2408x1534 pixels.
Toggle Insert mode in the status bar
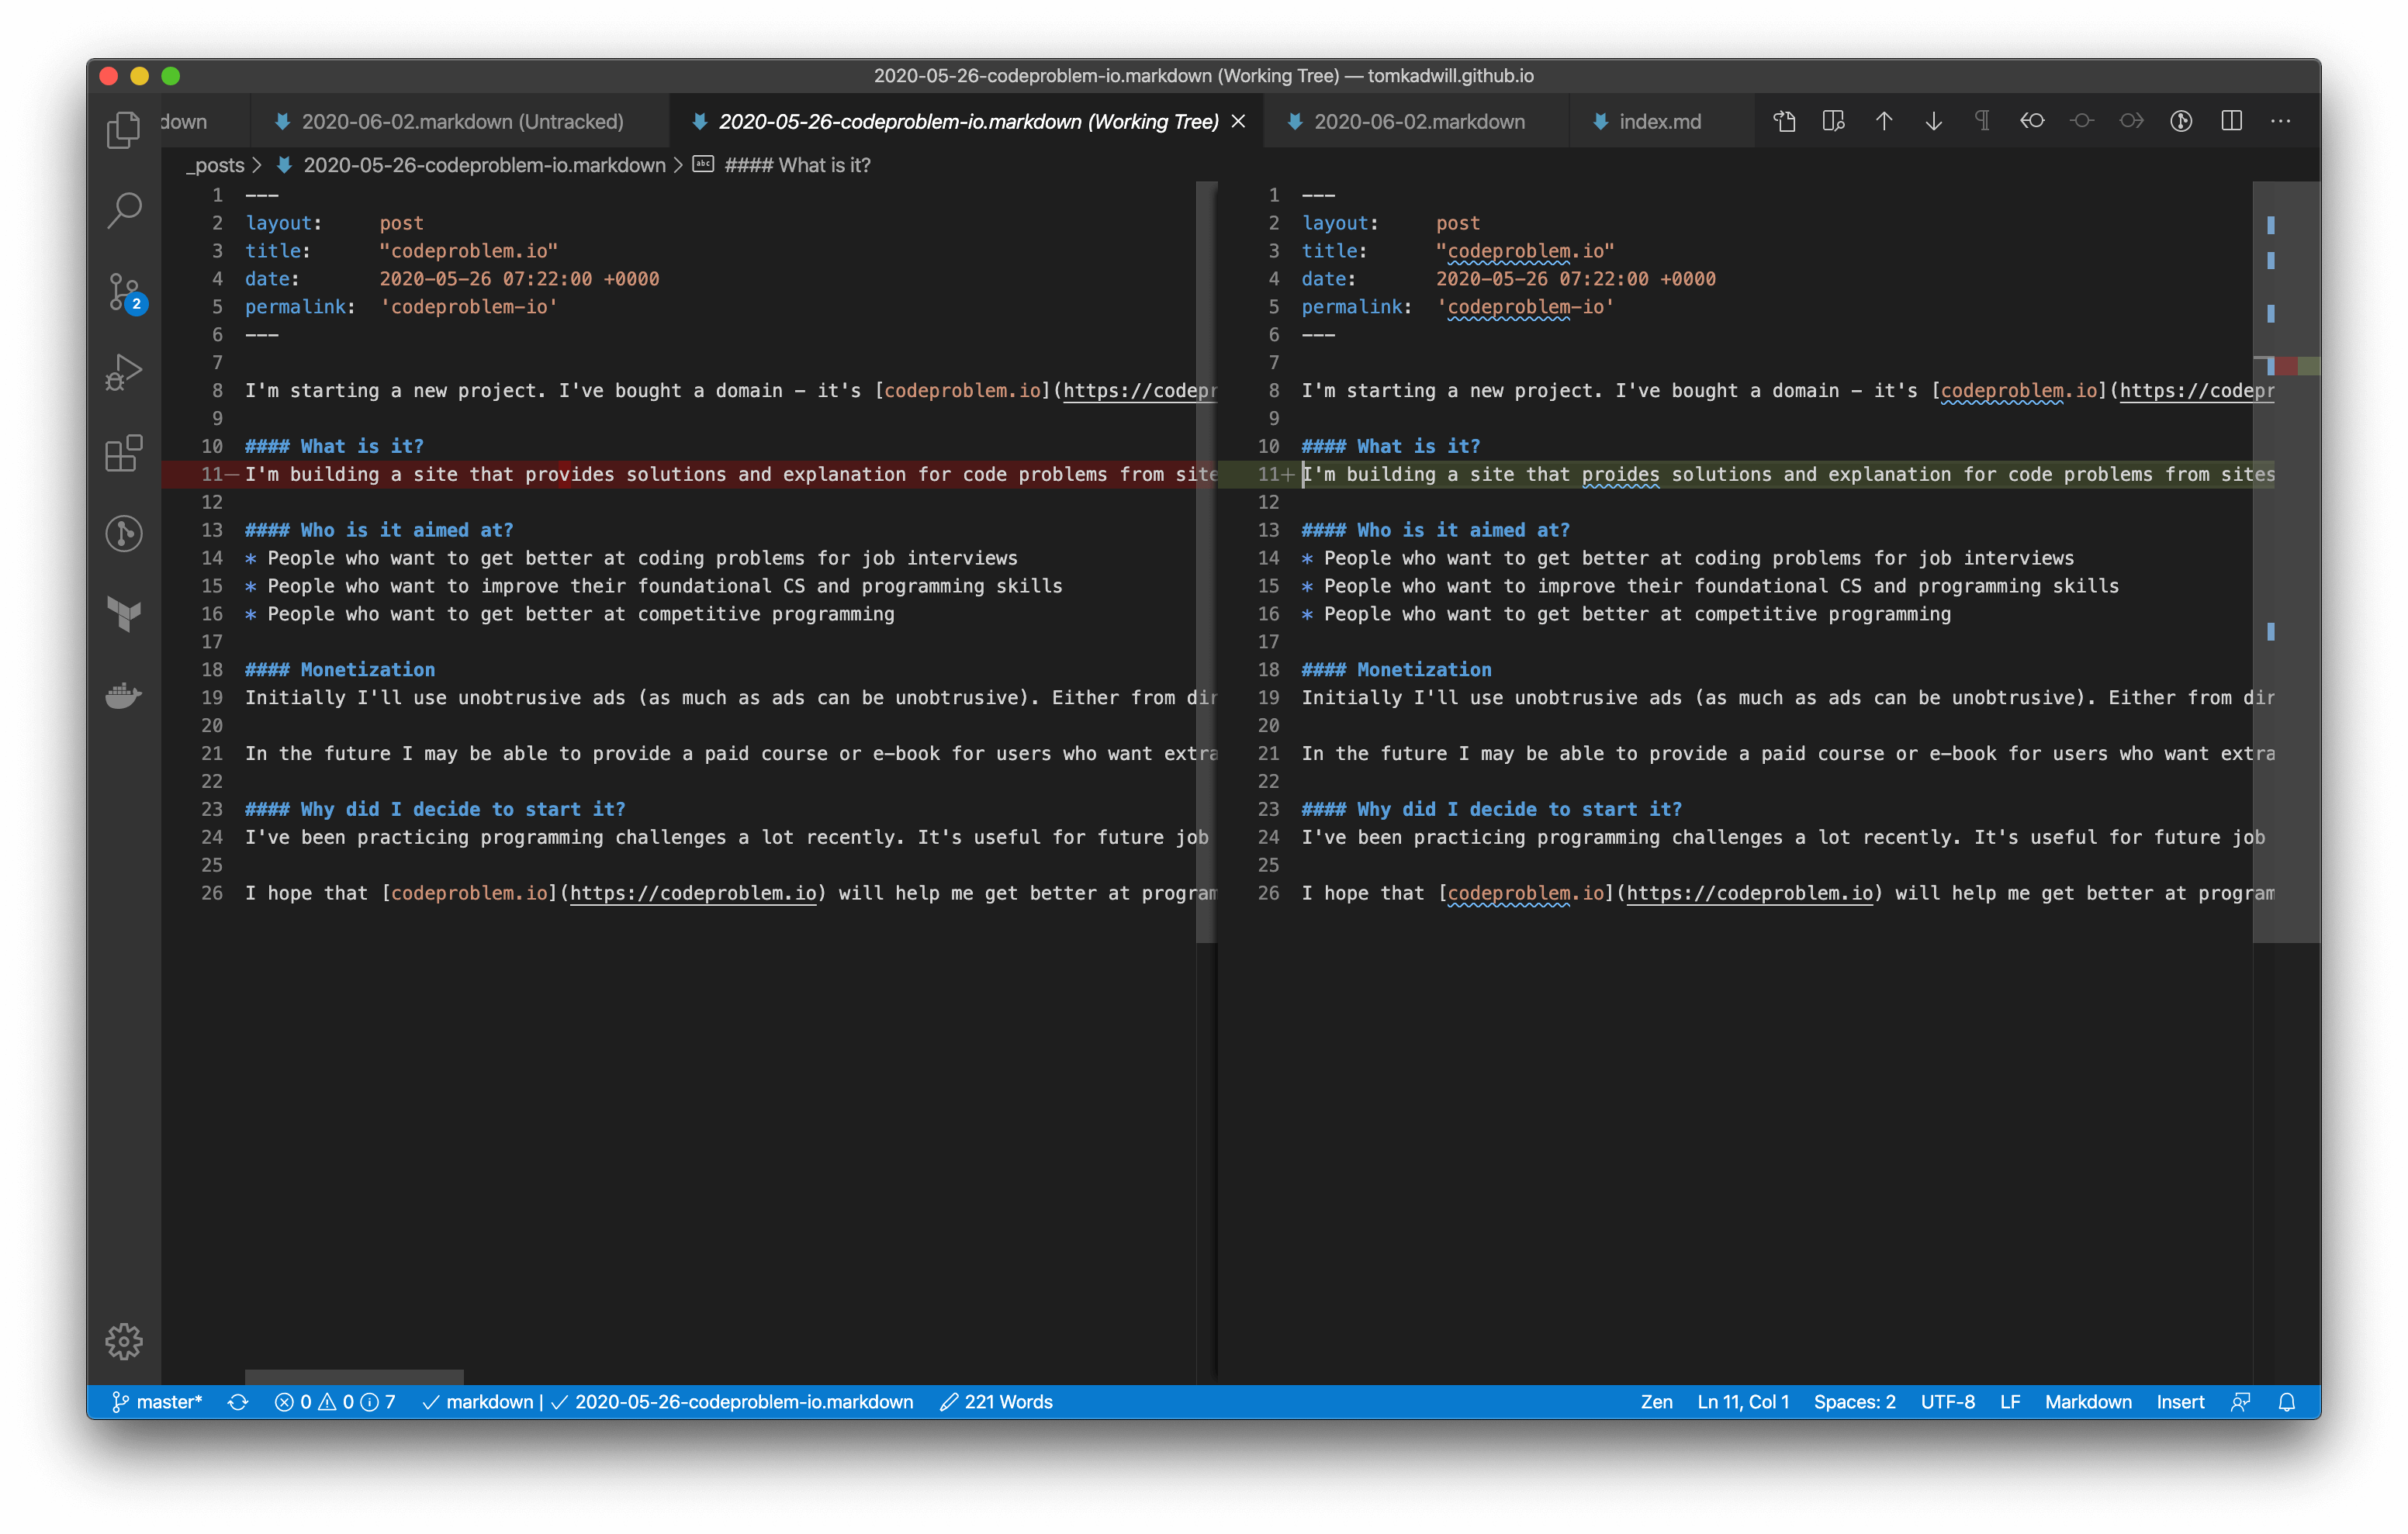pyautogui.click(x=2181, y=1402)
